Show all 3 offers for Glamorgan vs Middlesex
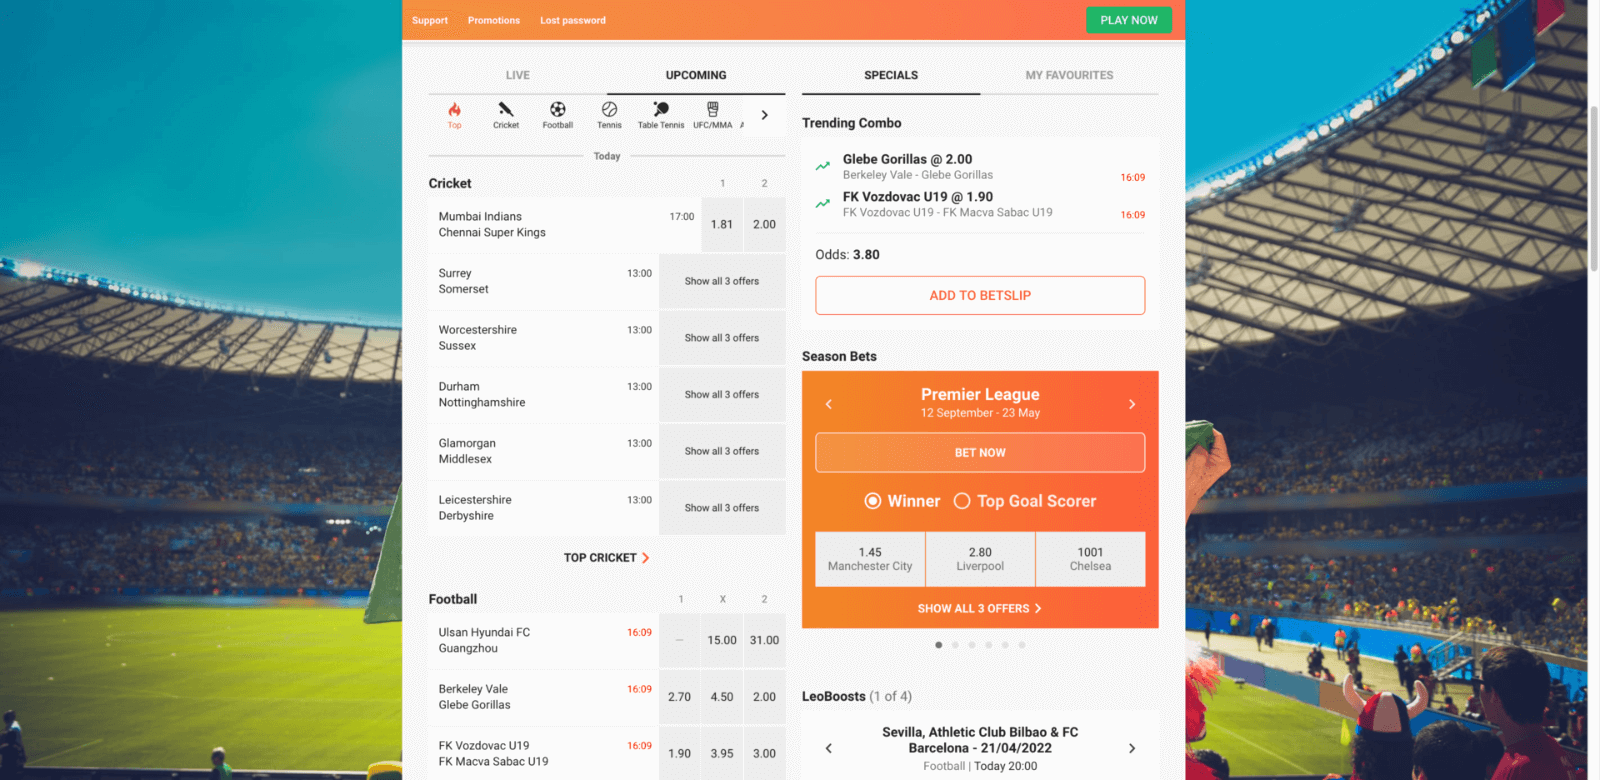The height and width of the screenshot is (780, 1600). (x=722, y=451)
